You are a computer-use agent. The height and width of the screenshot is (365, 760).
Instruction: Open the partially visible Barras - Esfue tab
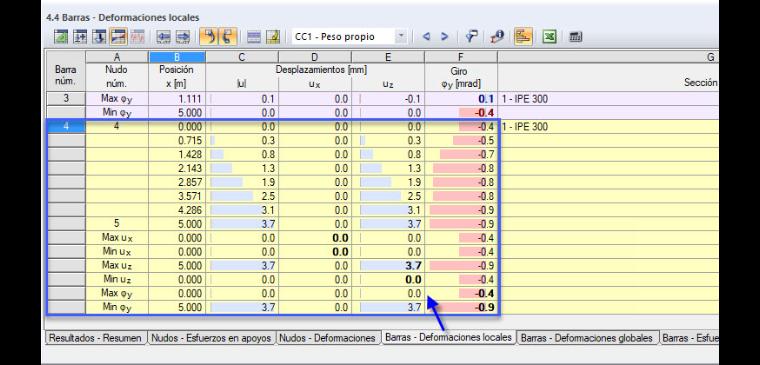pyautogui.click(x=689, y=338)
